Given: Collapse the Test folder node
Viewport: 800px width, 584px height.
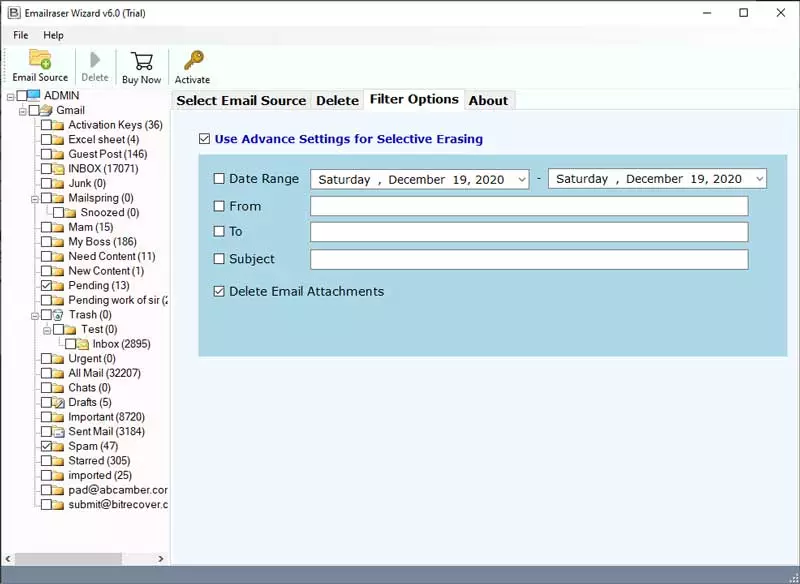Looking at the screenshot, I should point(47,331).
